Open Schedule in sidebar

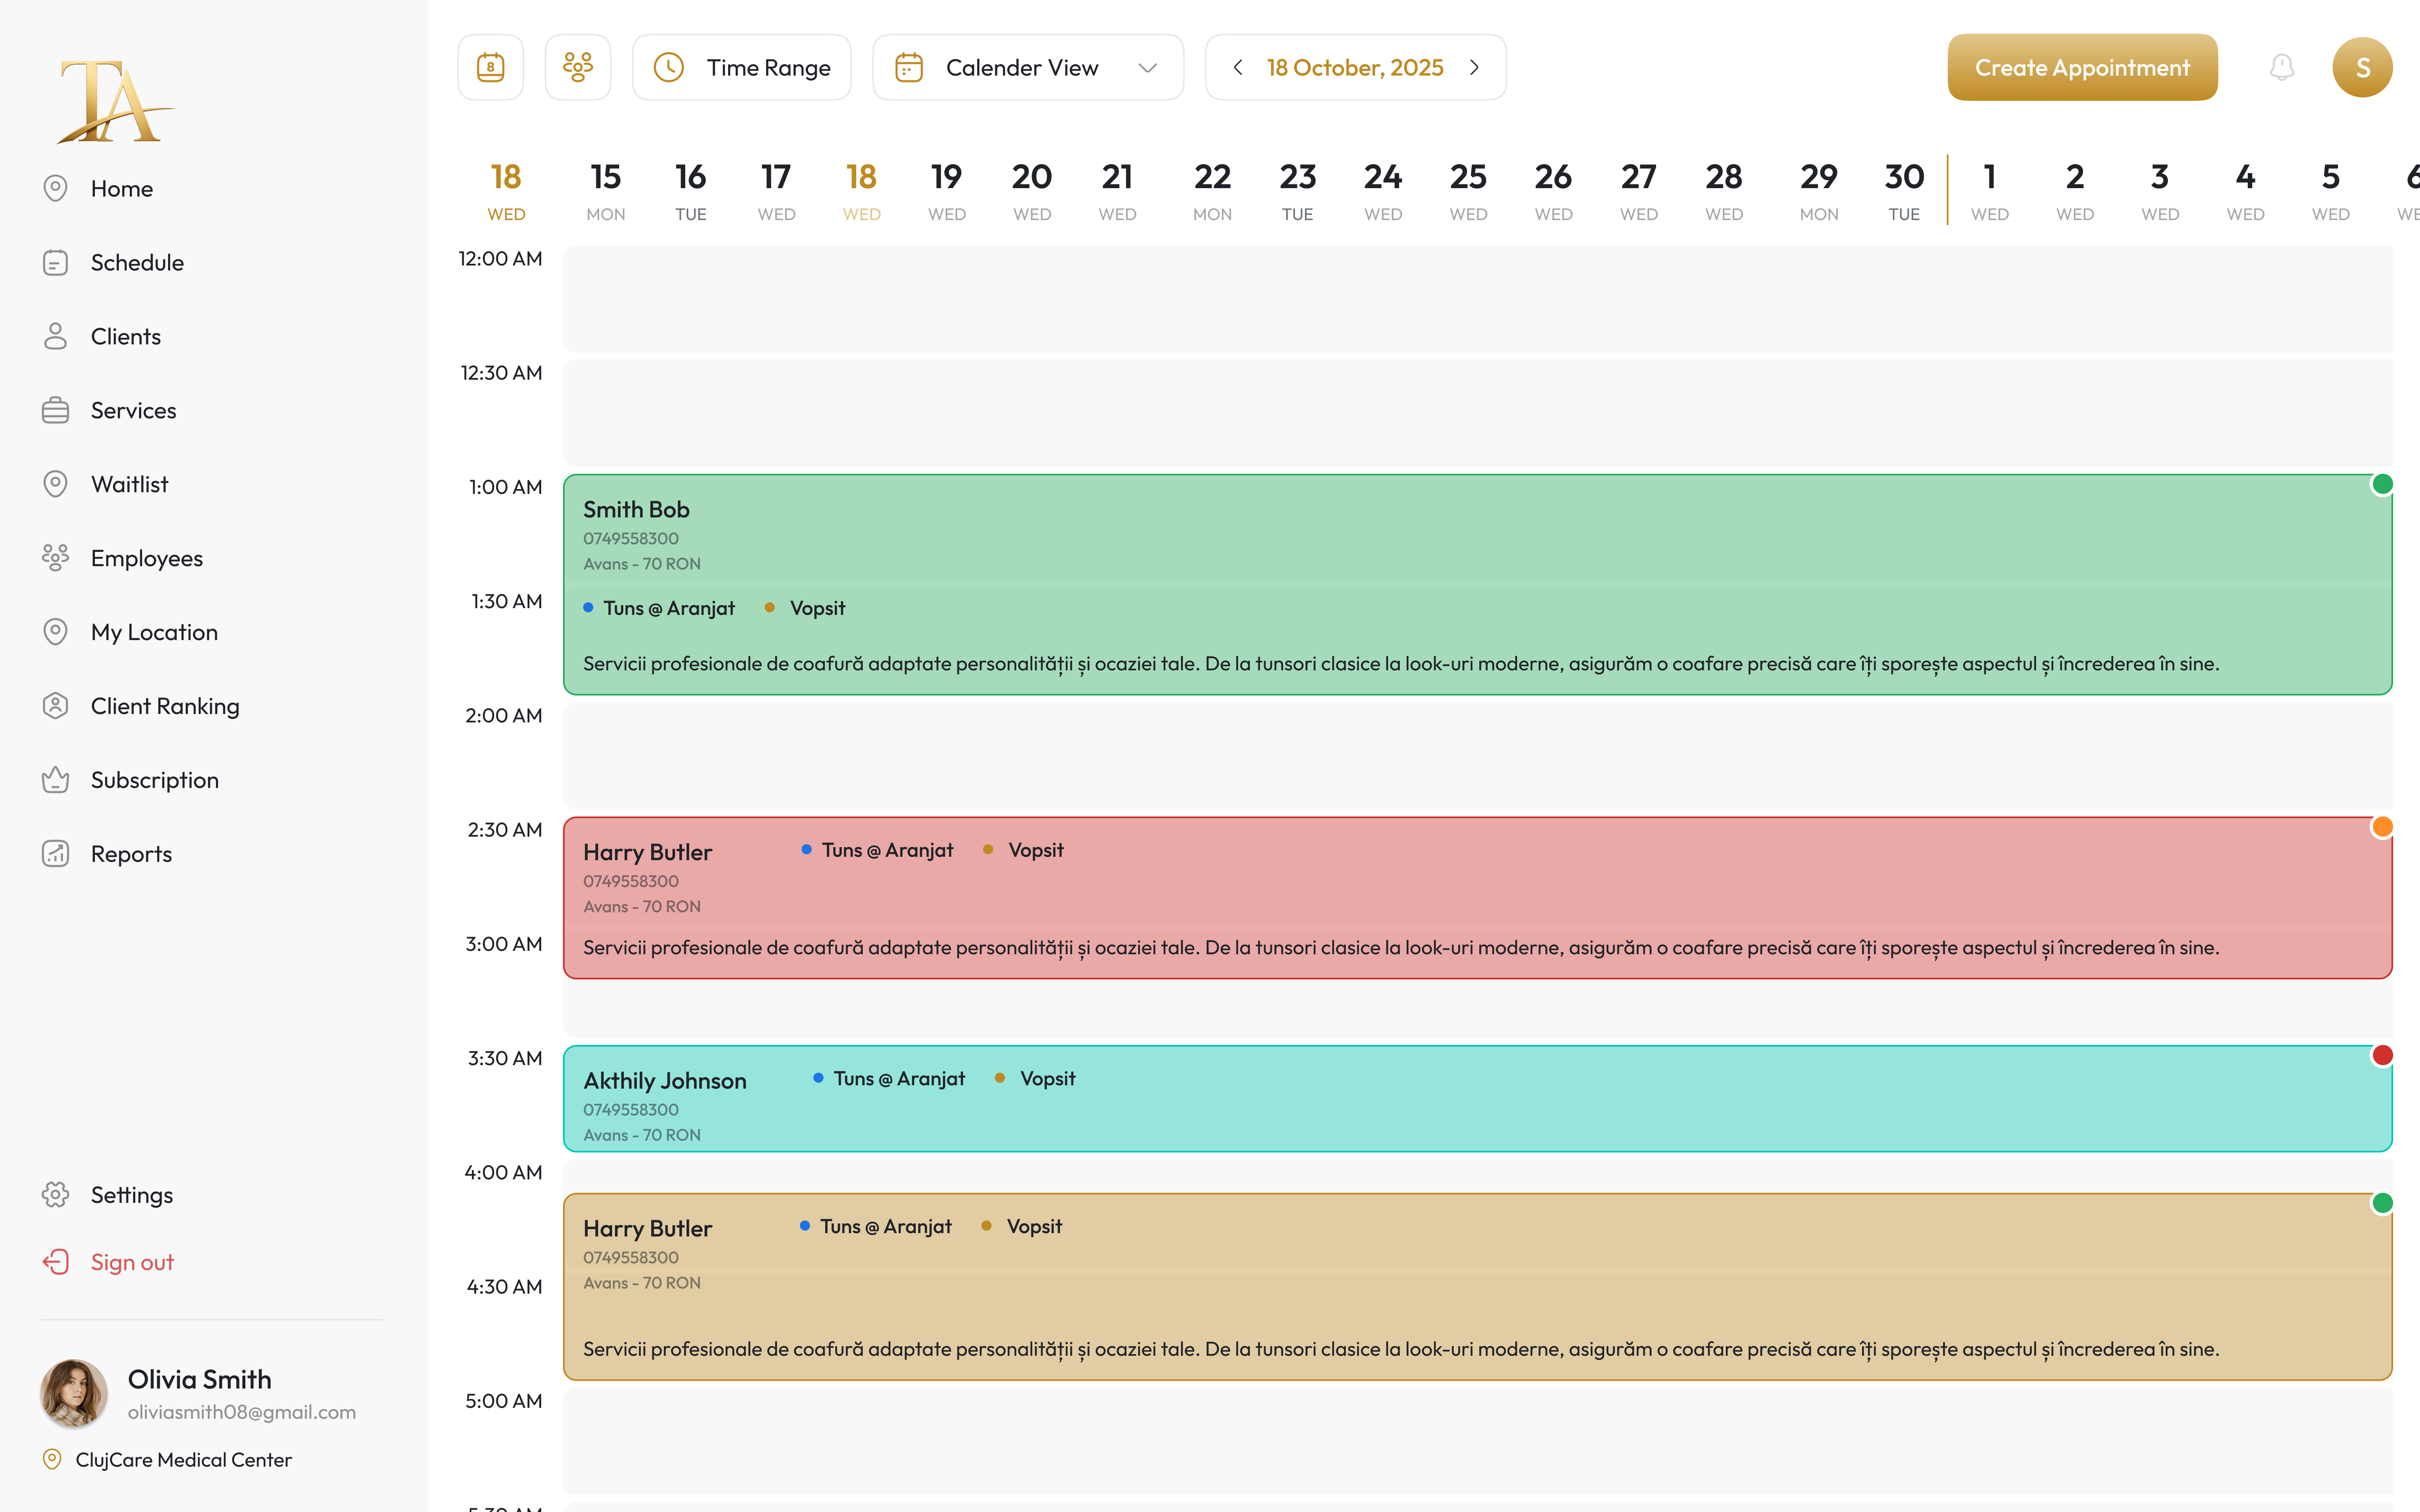point(113,262)
